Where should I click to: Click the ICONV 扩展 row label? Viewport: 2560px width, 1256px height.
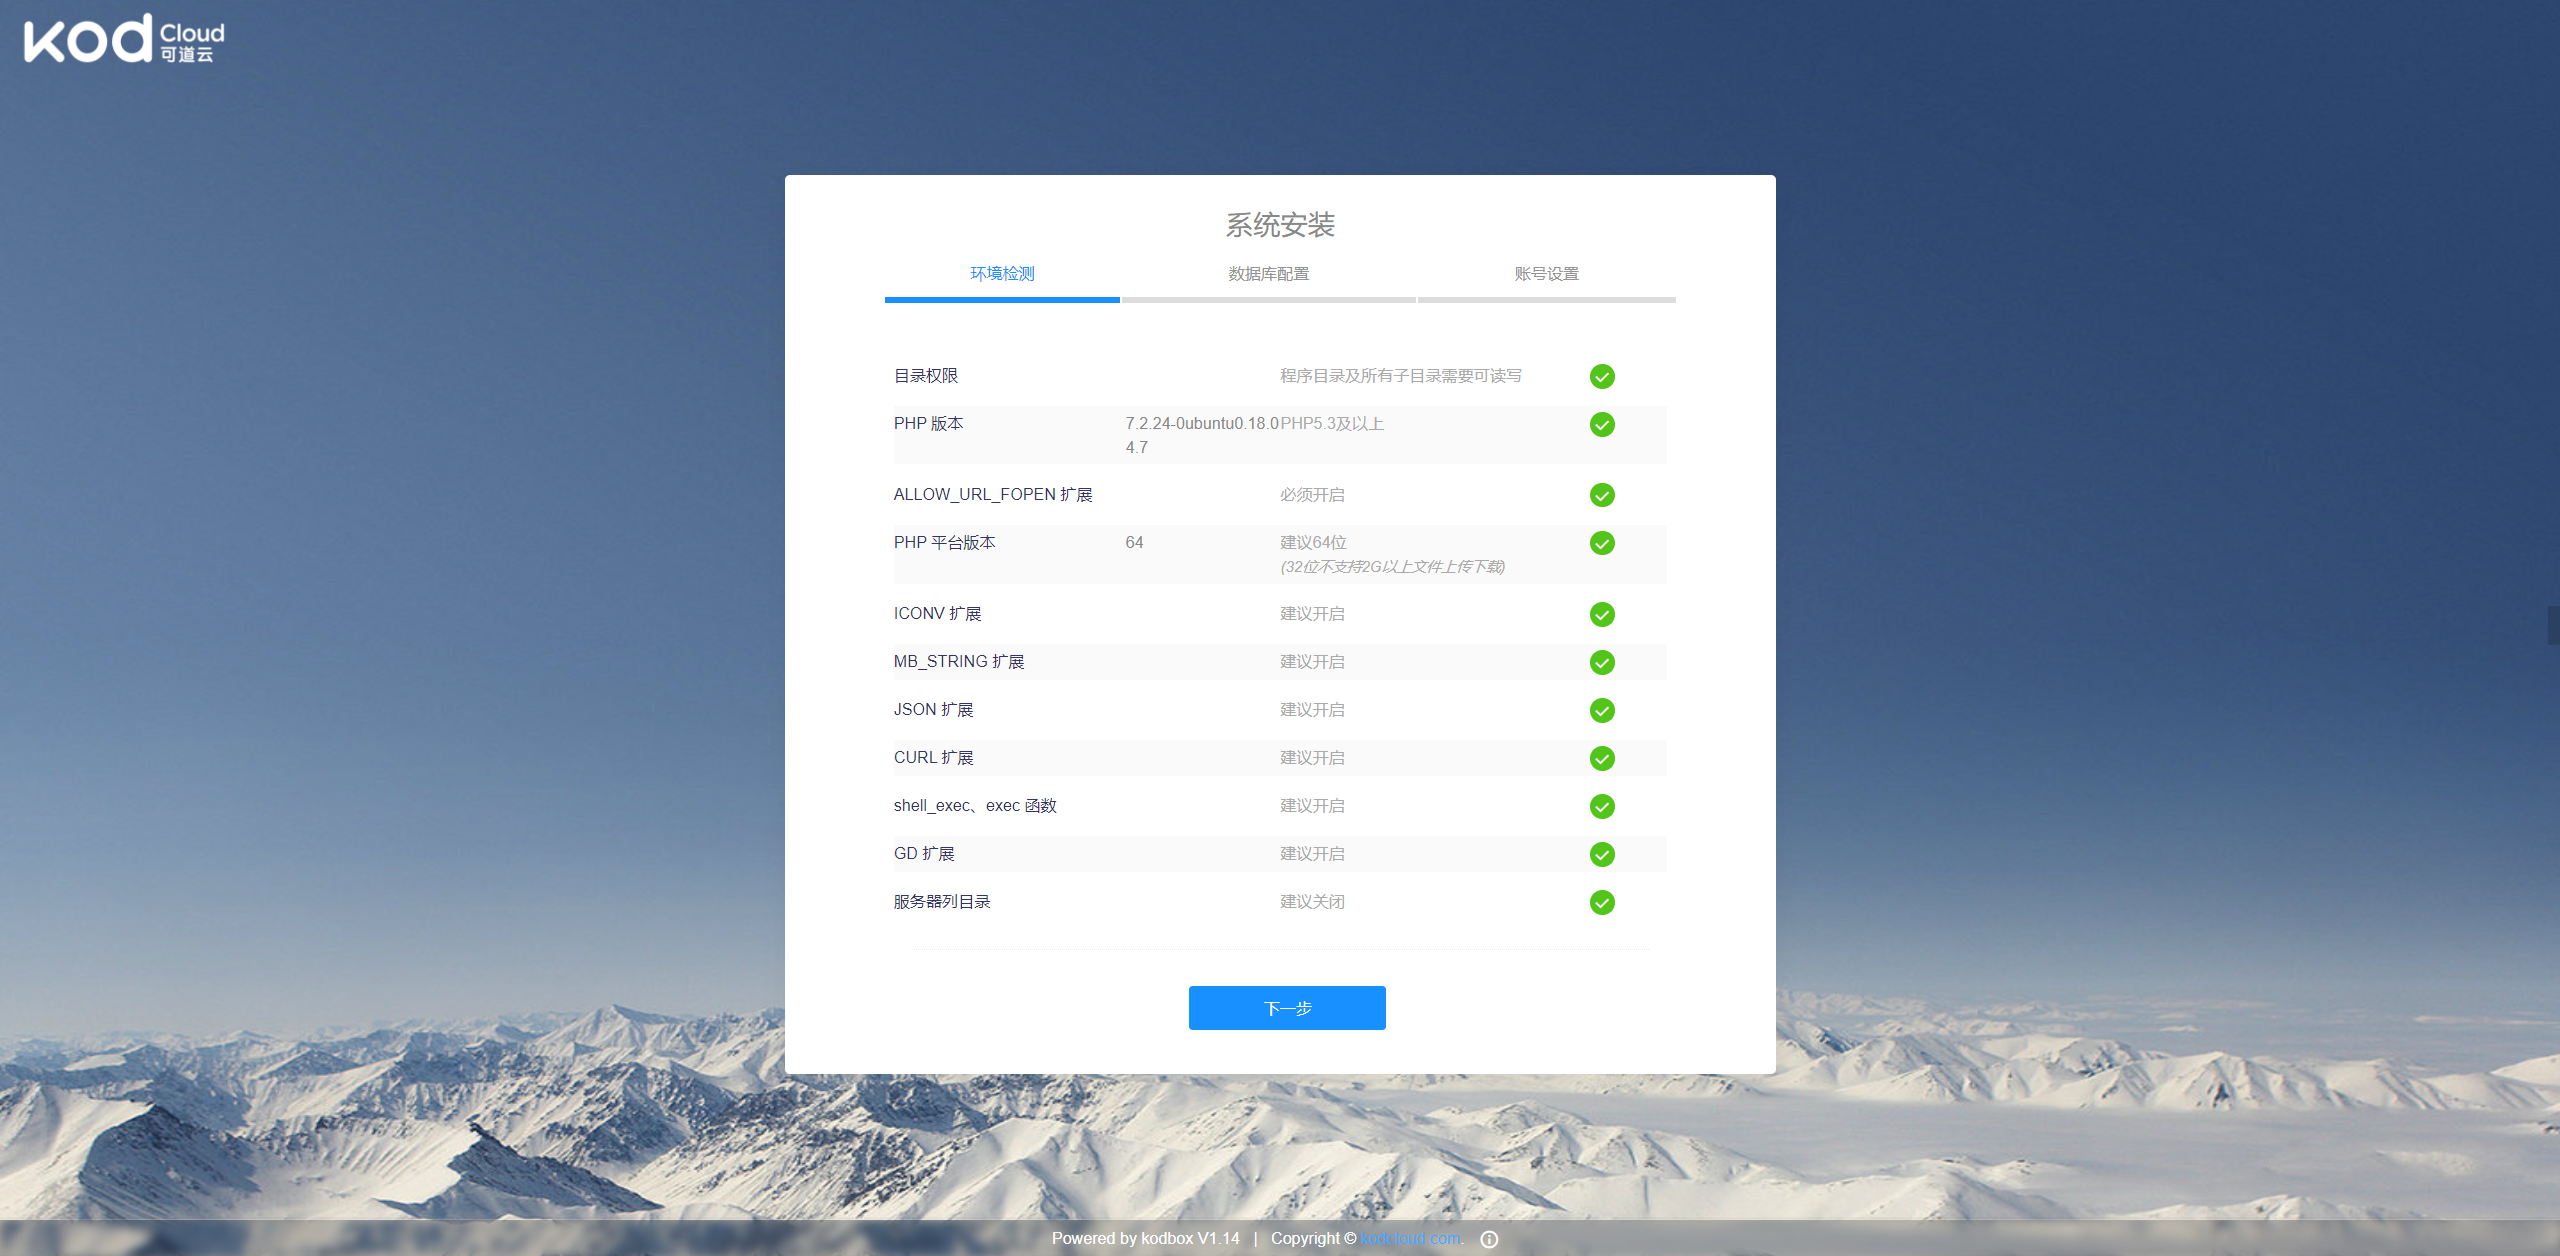point(937,613)
